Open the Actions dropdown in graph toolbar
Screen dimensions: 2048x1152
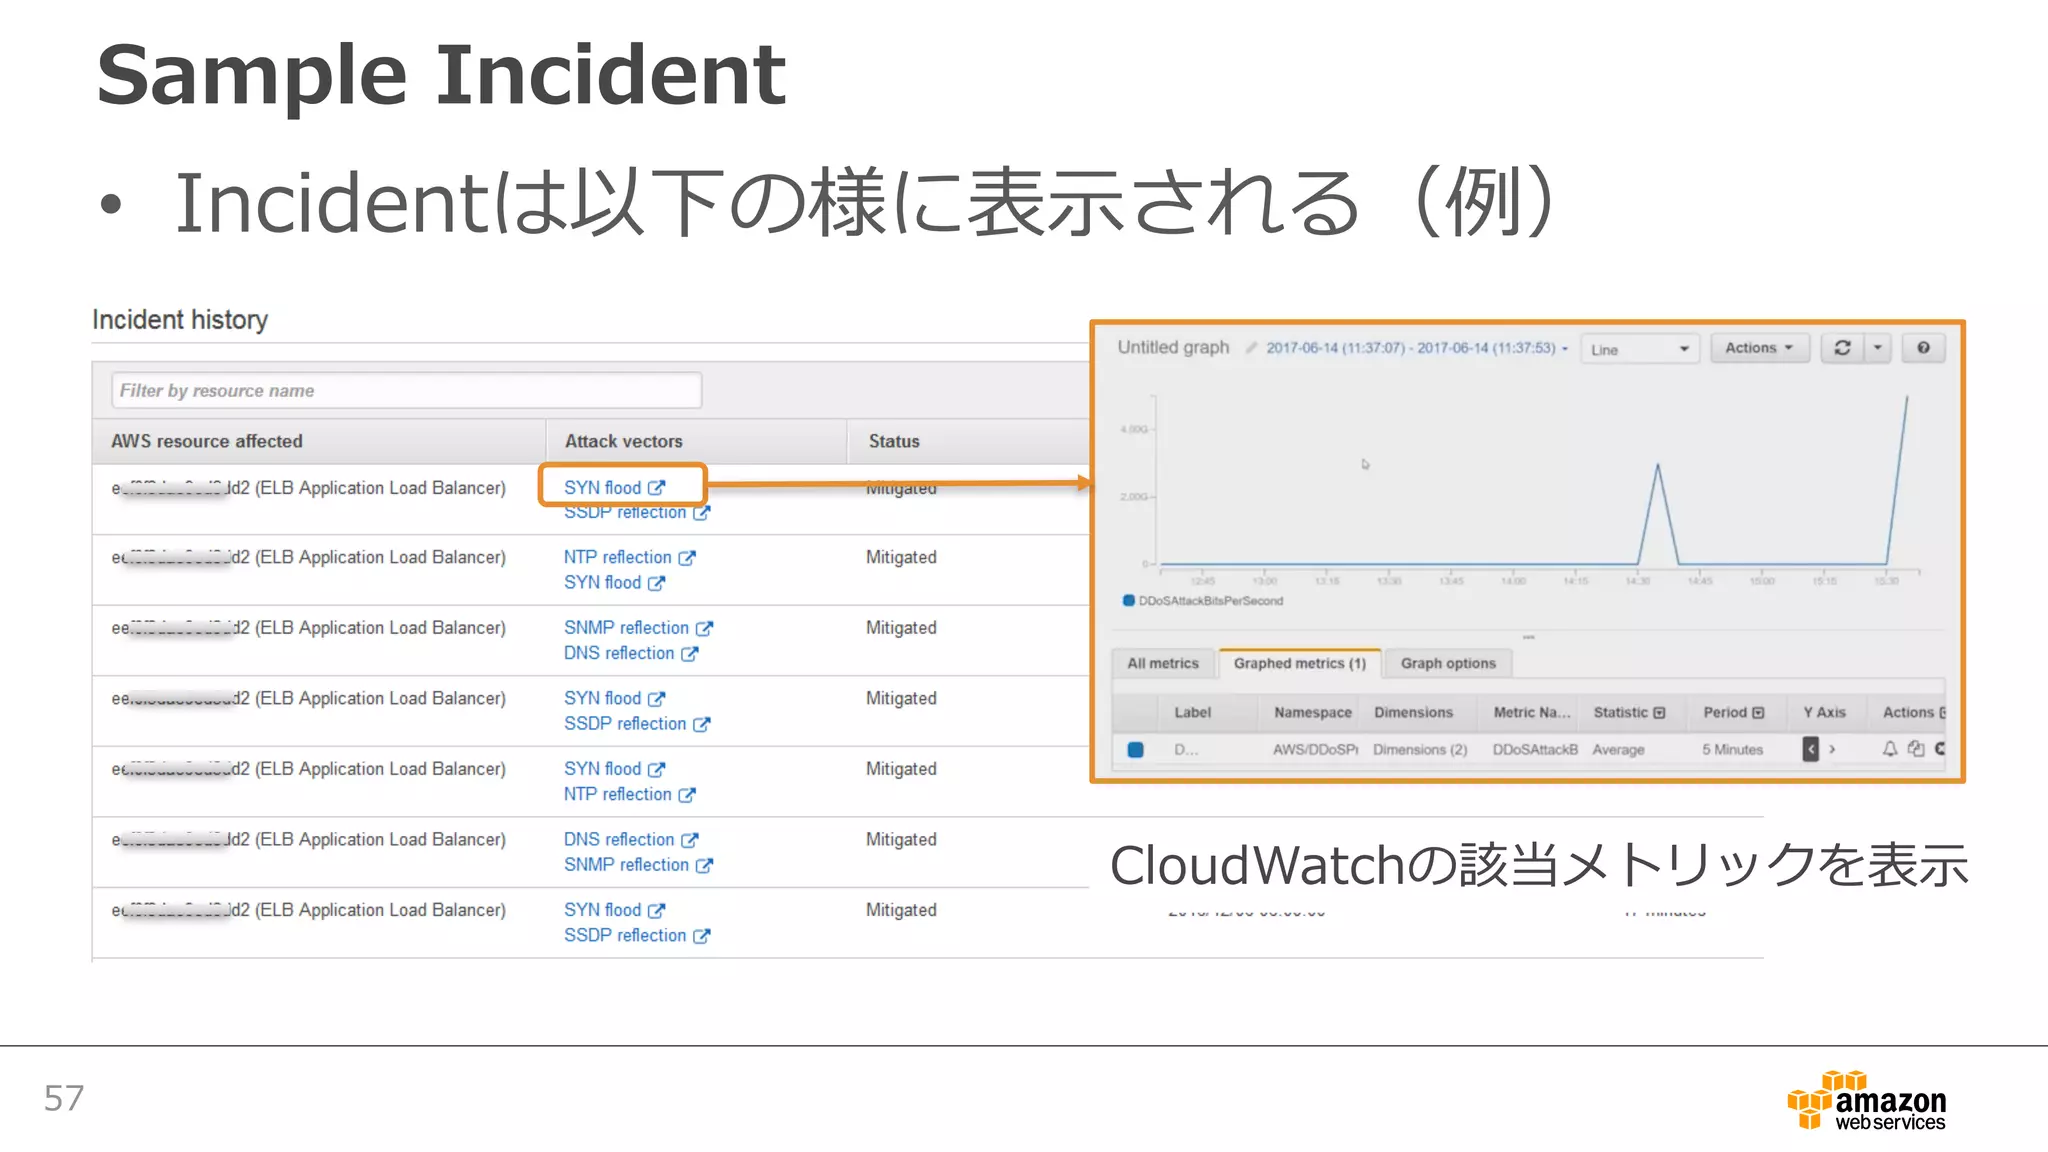(1759, 348)
